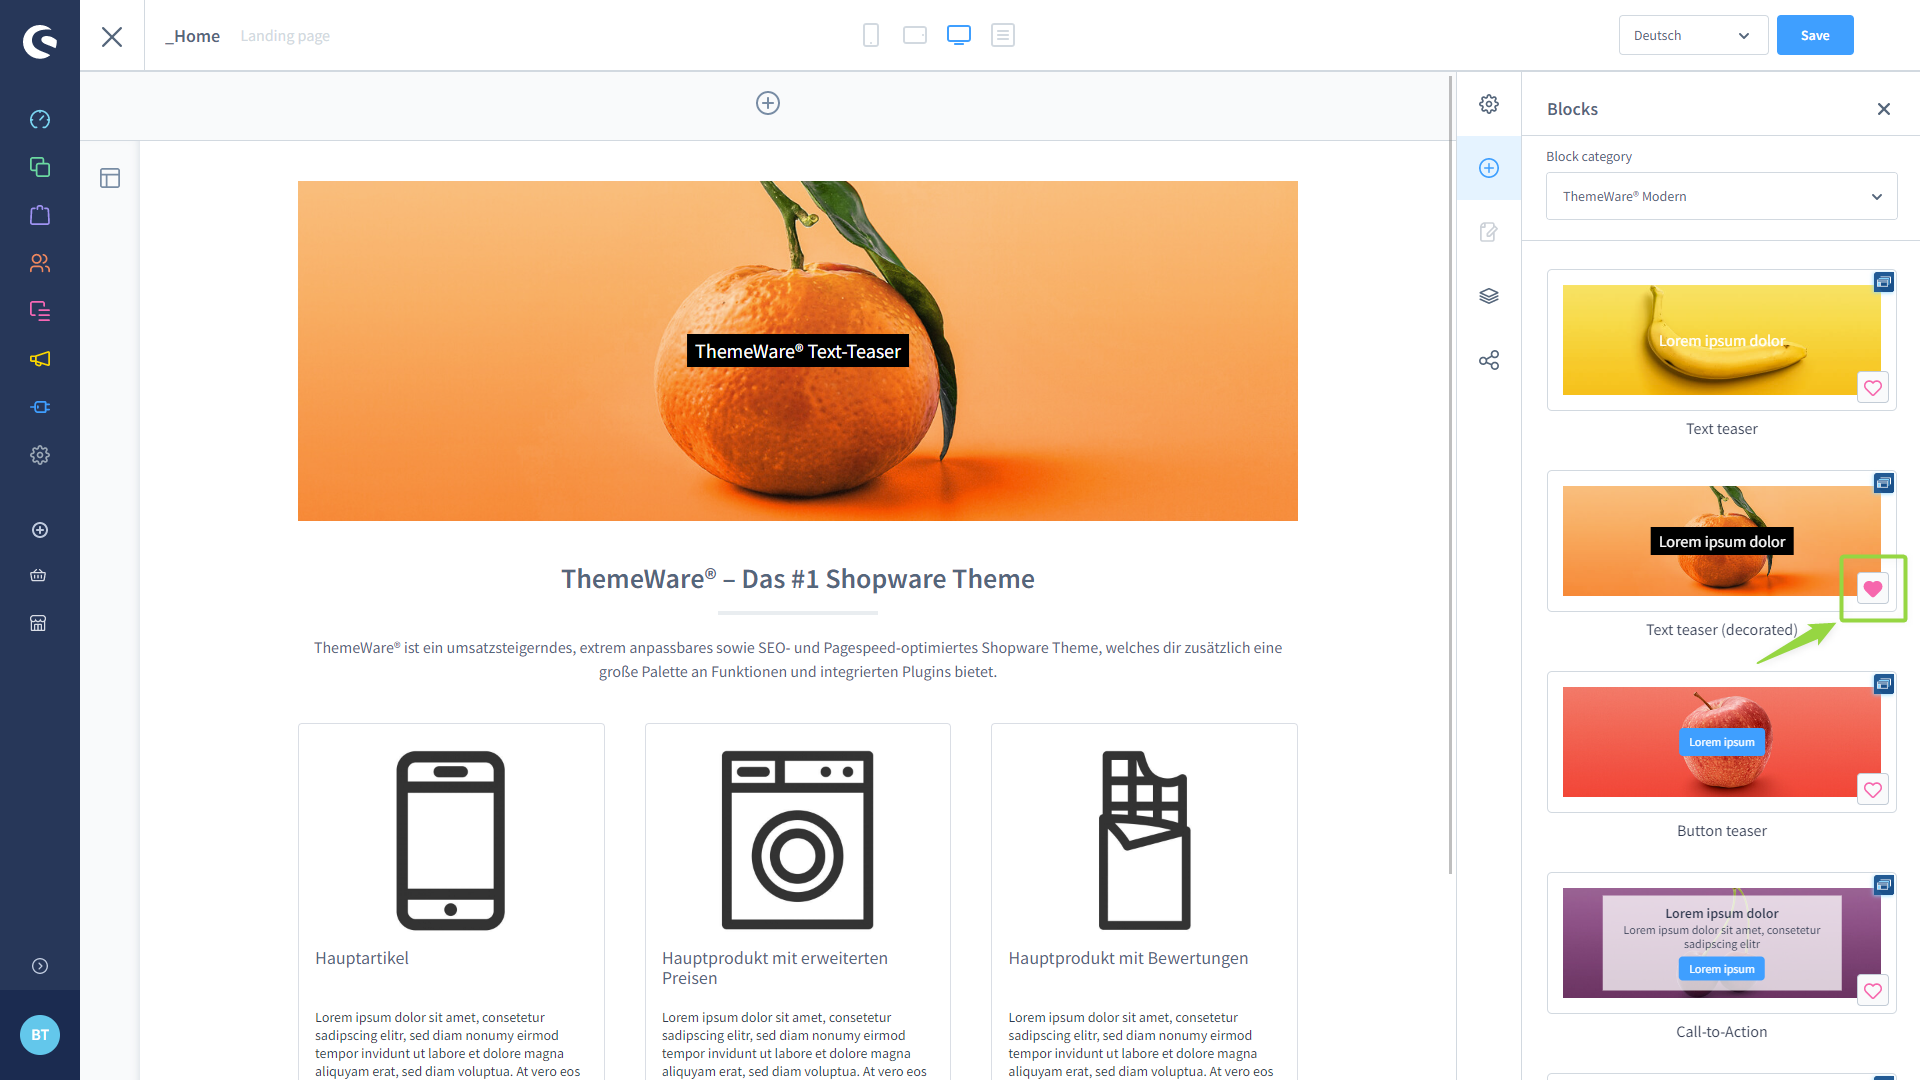
Task: Open the basket sales channel icon
Action: pos(38,575)
